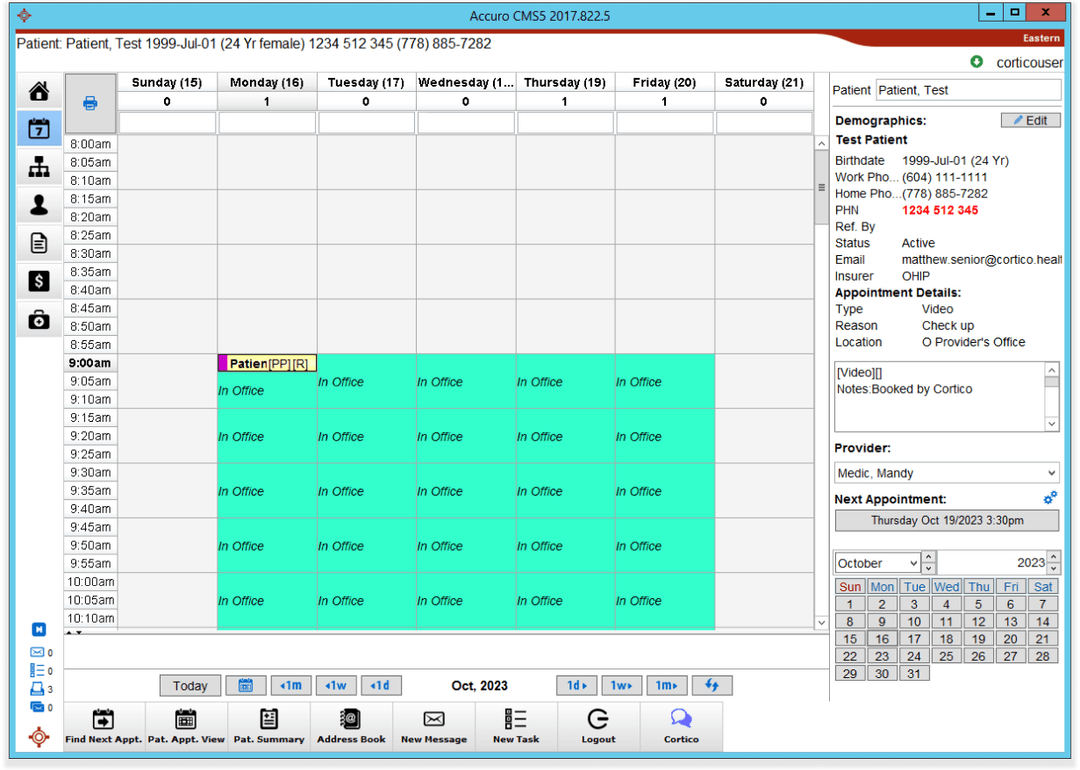The width and height of the screenshot is (1080, 770).
Task: Open the Documents file icon in sidebar
Action: (38, 243)
